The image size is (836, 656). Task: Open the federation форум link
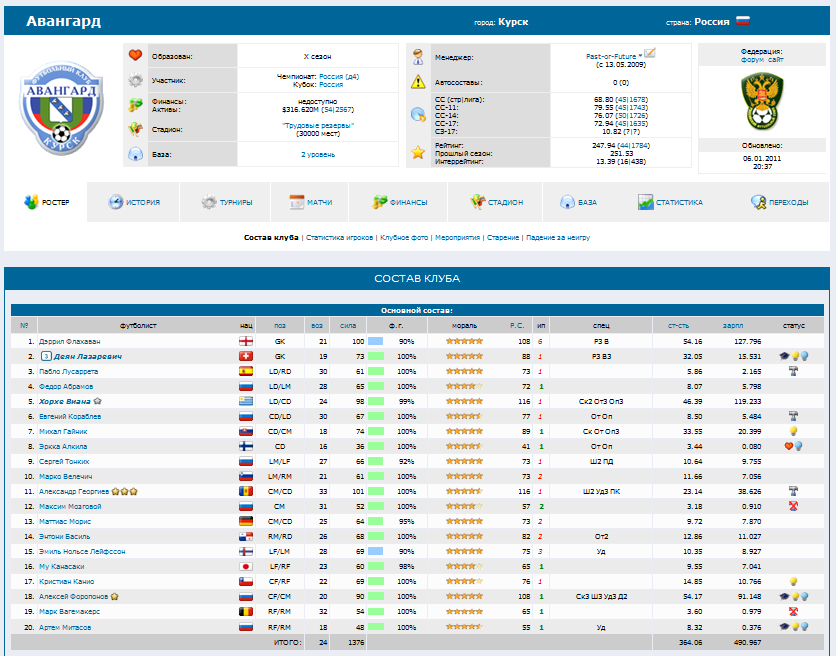pos(751,60)
